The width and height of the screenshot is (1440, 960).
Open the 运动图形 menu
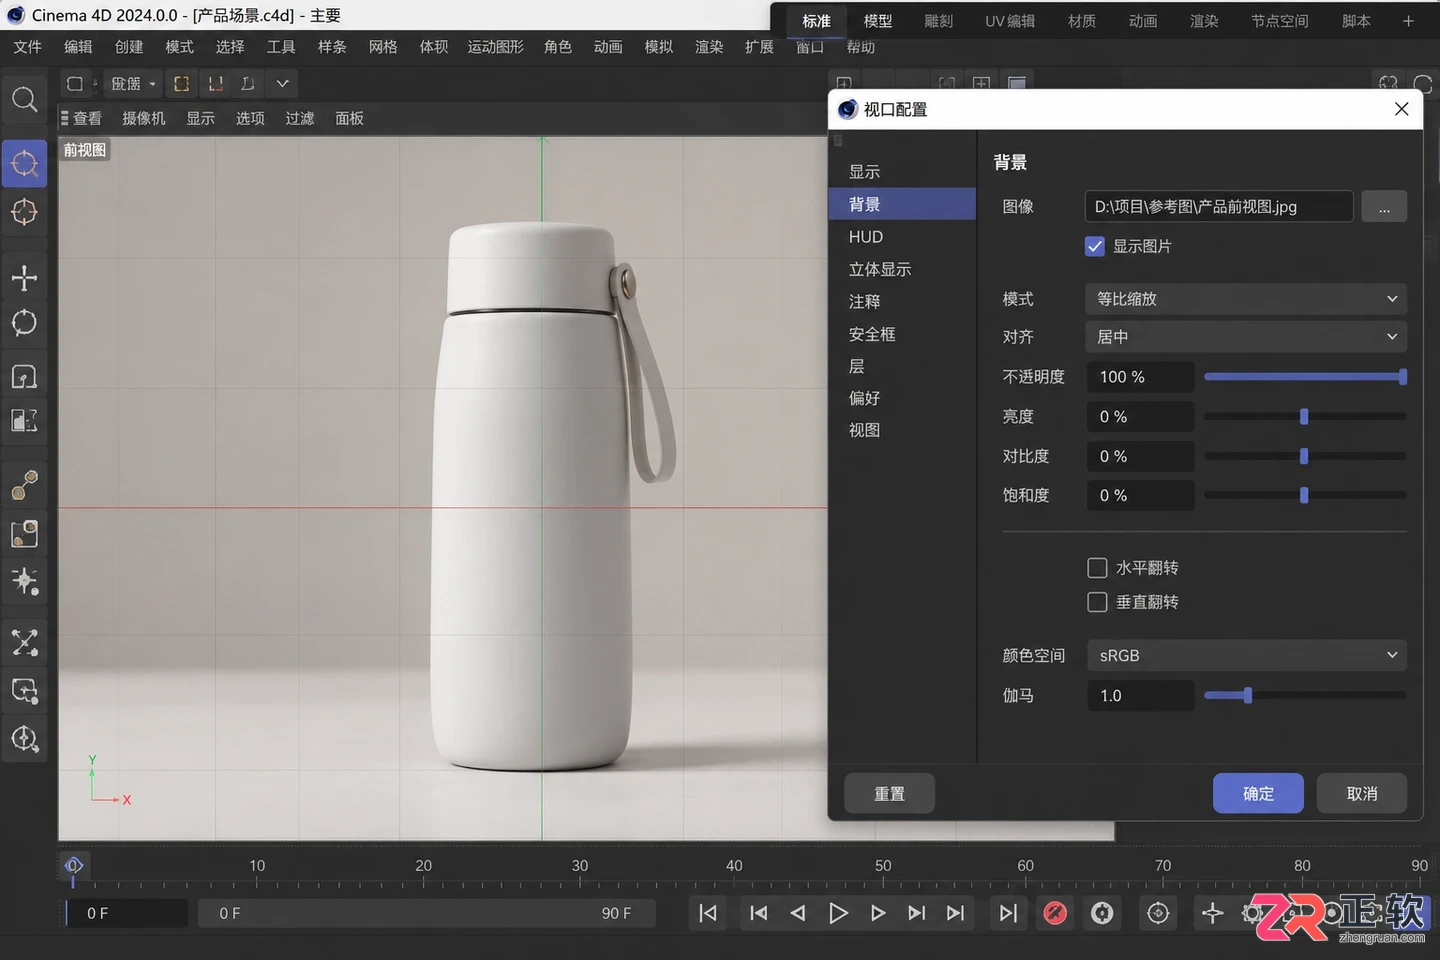click(496, 47)
